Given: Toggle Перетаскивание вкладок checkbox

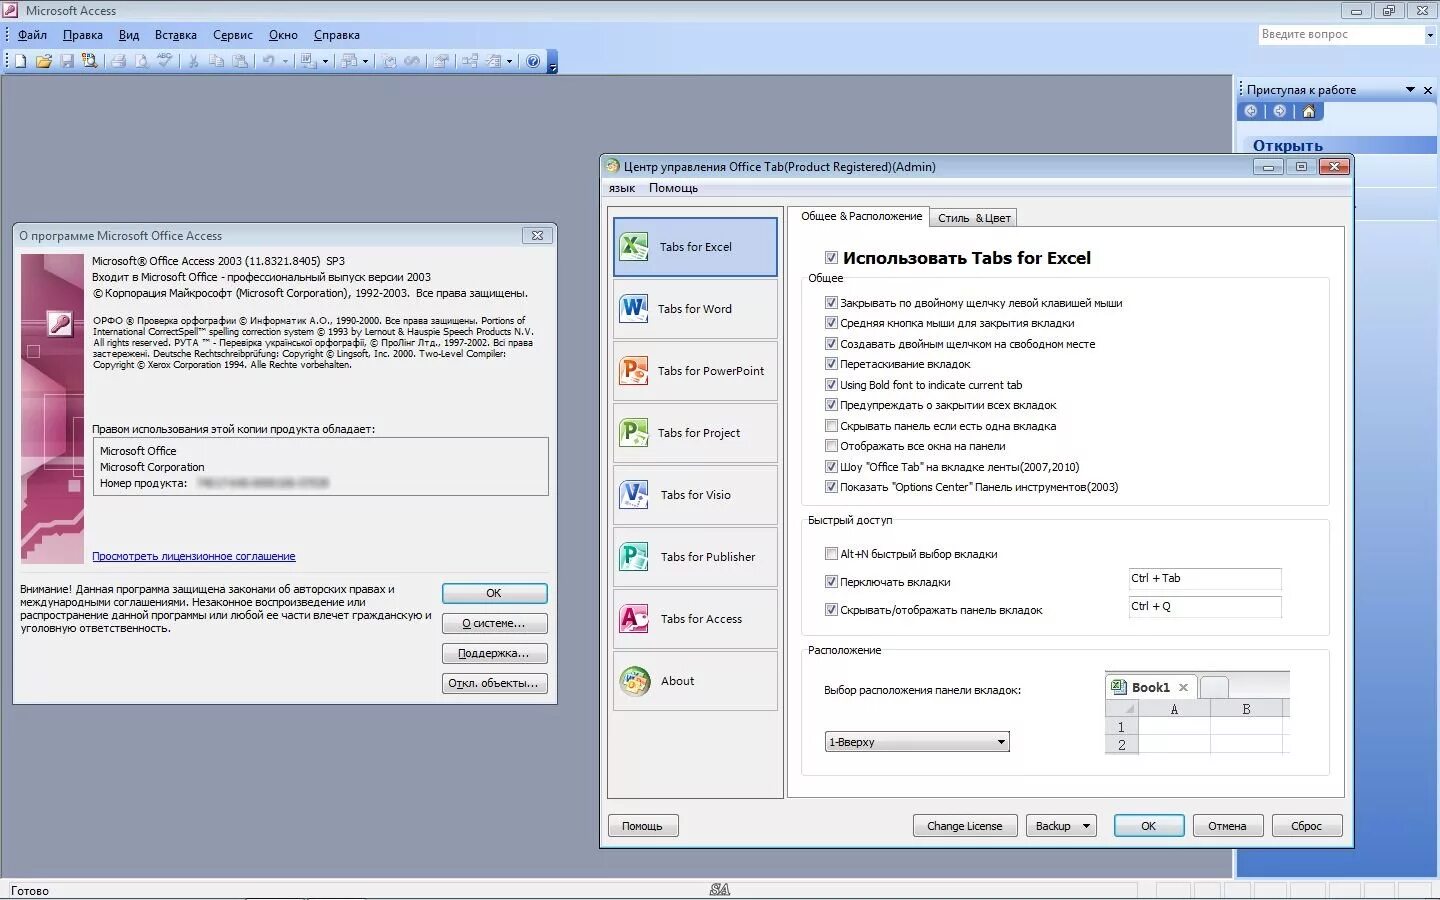Looking at the screenshot, I should 831,364.
